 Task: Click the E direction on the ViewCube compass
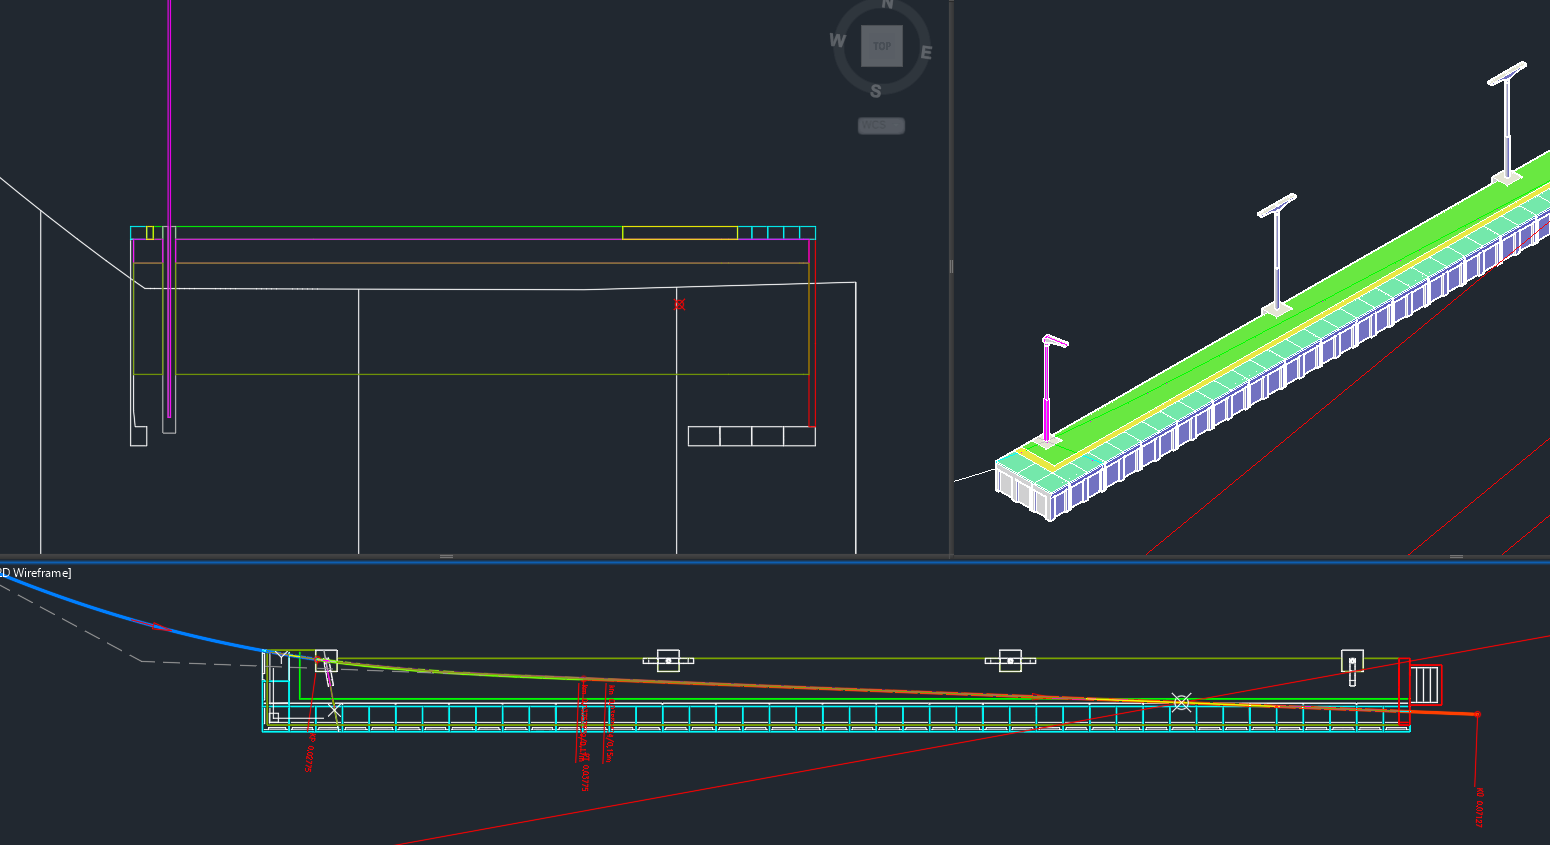(926, 53)
